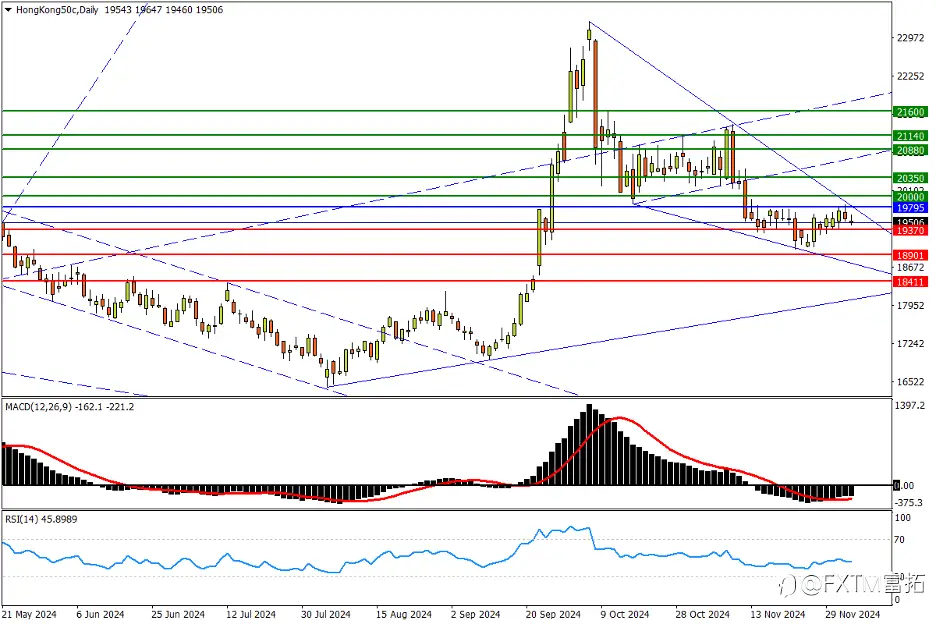Click the 28 Oct 2024 date label
Image resolution: width=936 pixels, height=624 pixels.
click(703, 614)
